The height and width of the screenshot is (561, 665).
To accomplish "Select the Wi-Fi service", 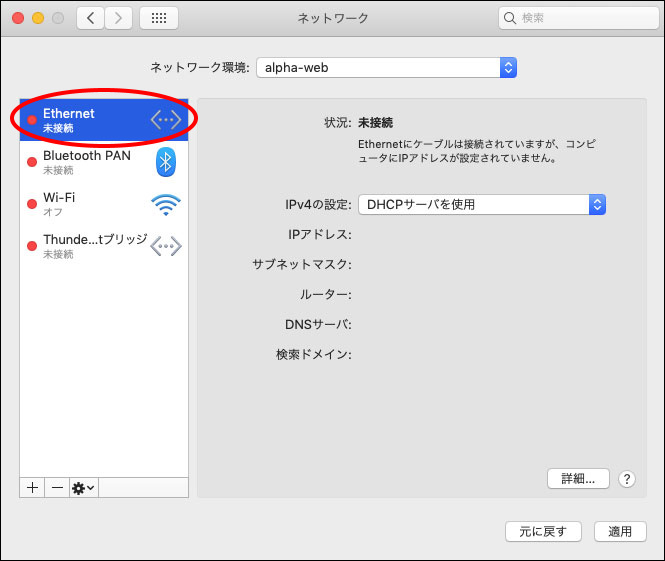I will click(104, 204).
